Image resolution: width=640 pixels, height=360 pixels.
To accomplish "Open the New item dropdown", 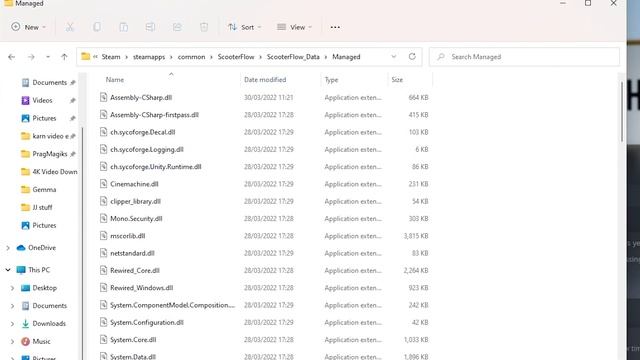I will (x=29, y=27).
